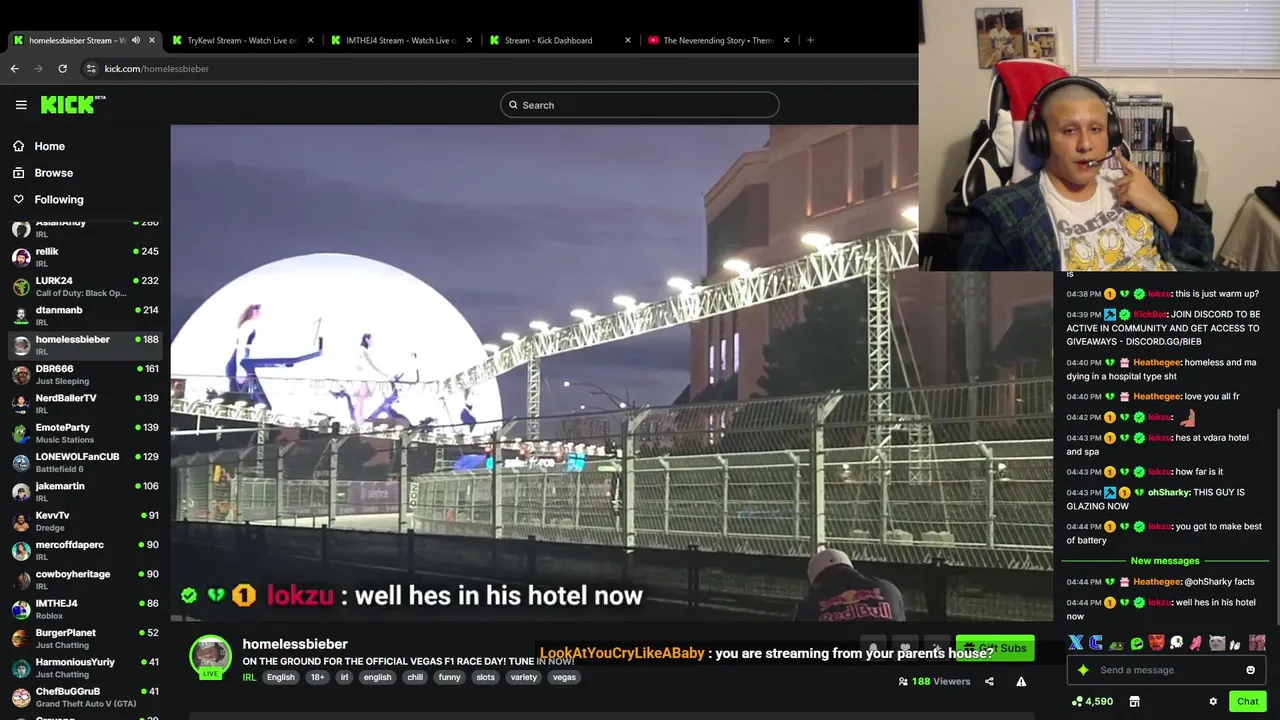Report the stream with warning icon
The height and width of the screenshot is (720, 1280).
(x=1021, y=682)
